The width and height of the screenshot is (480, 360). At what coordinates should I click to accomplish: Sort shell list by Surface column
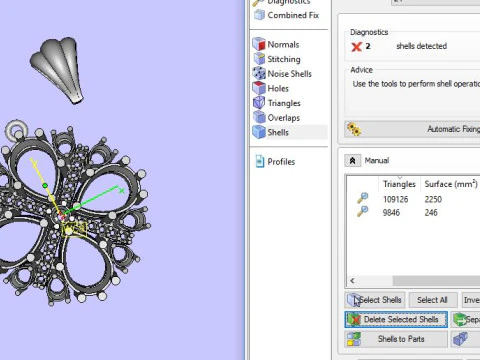click(451, 184)
